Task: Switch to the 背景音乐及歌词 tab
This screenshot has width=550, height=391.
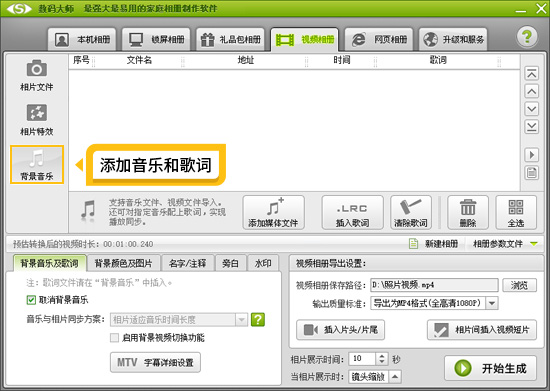Action: click(49, 263)
